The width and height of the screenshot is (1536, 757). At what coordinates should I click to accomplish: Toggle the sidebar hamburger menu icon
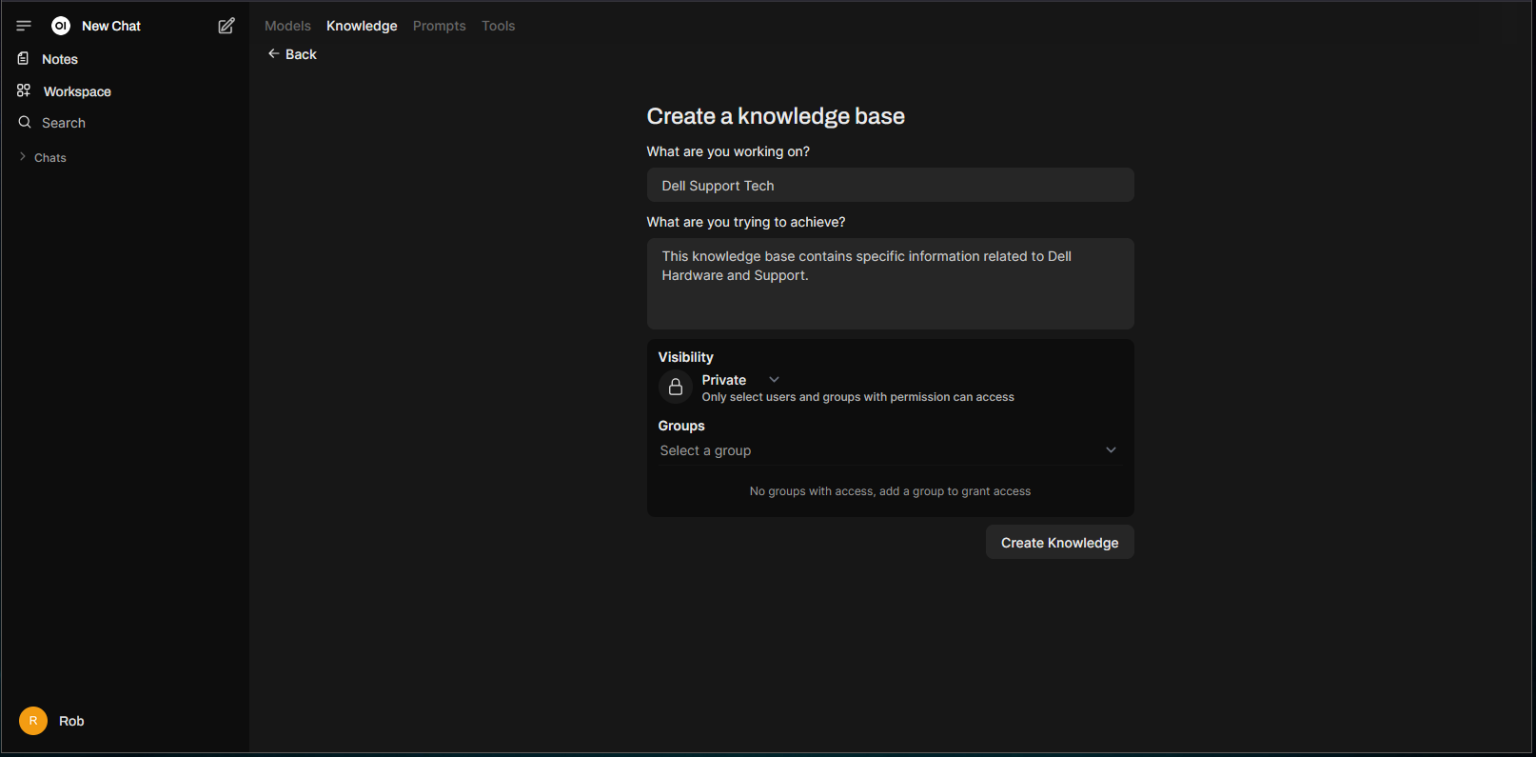pyautogui.click(x=24, y=26)
